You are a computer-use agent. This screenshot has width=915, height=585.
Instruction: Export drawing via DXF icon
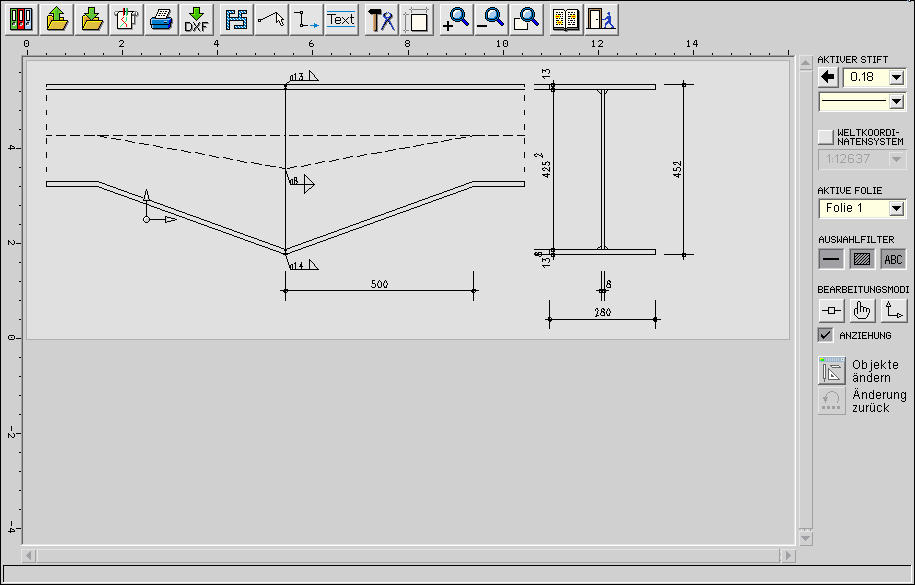[196, 19]
